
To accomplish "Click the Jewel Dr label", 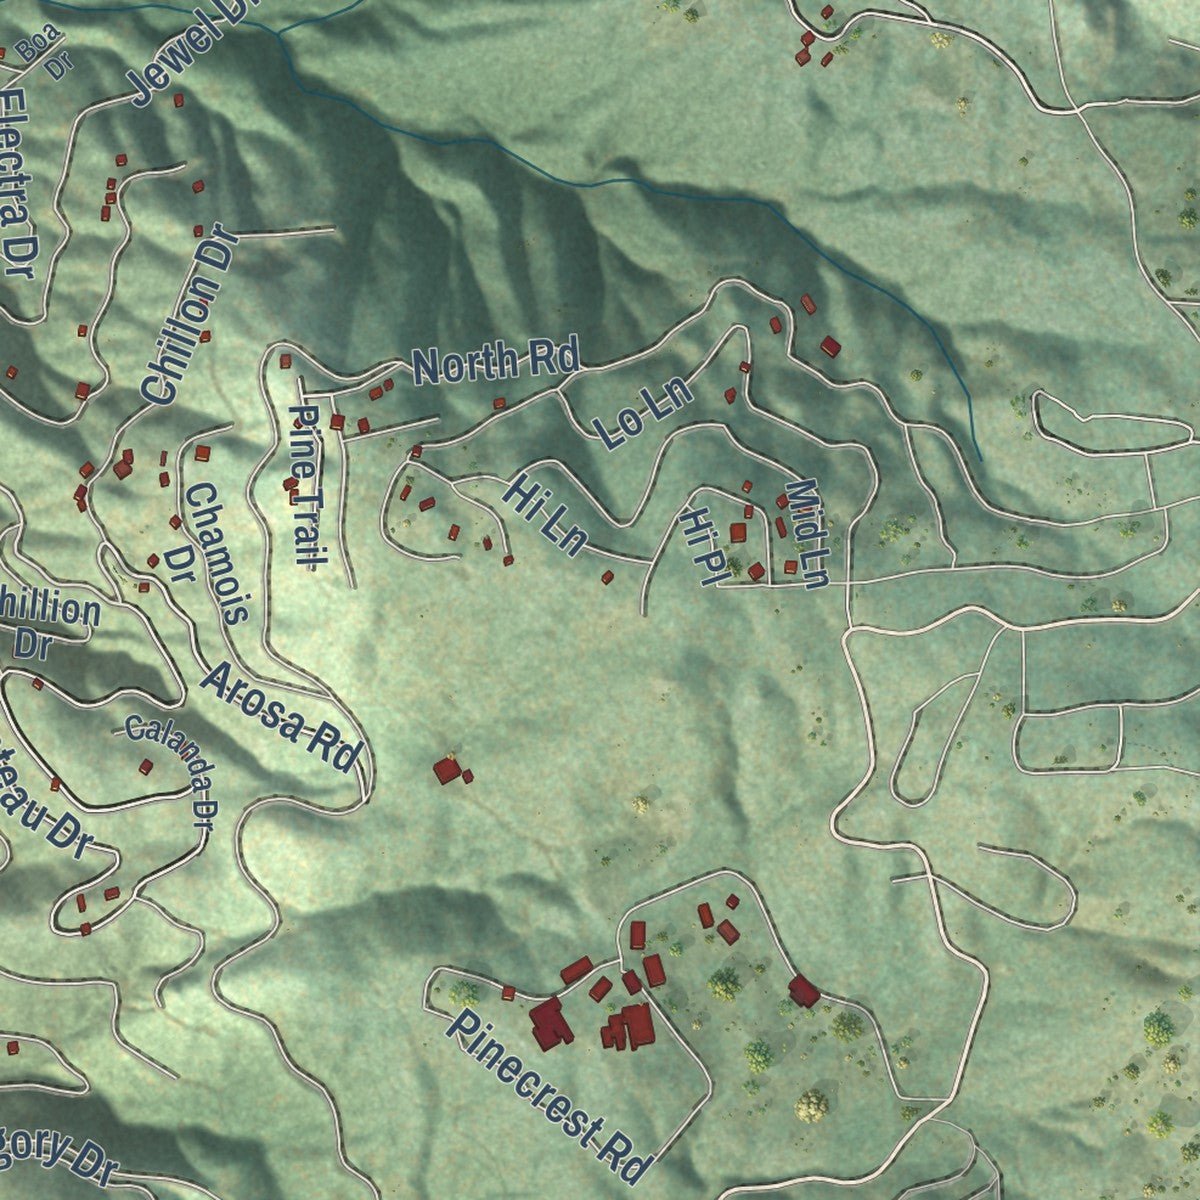I will pos(194,50).
